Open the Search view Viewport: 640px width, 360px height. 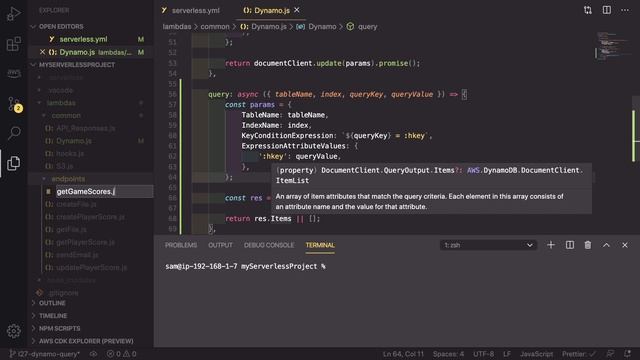[x=13, y=133]
